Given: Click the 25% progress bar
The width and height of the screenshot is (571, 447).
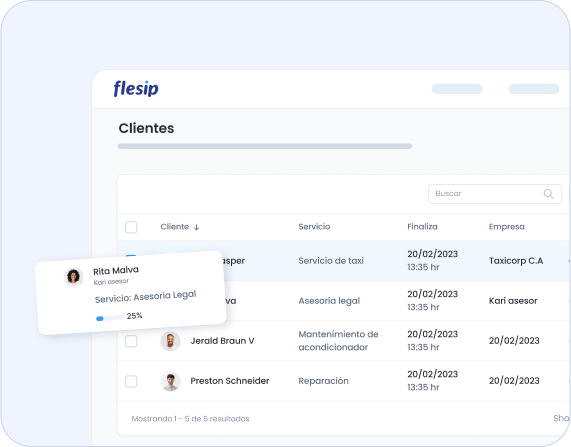Looking at the screenshot, I should pos(109,318).
